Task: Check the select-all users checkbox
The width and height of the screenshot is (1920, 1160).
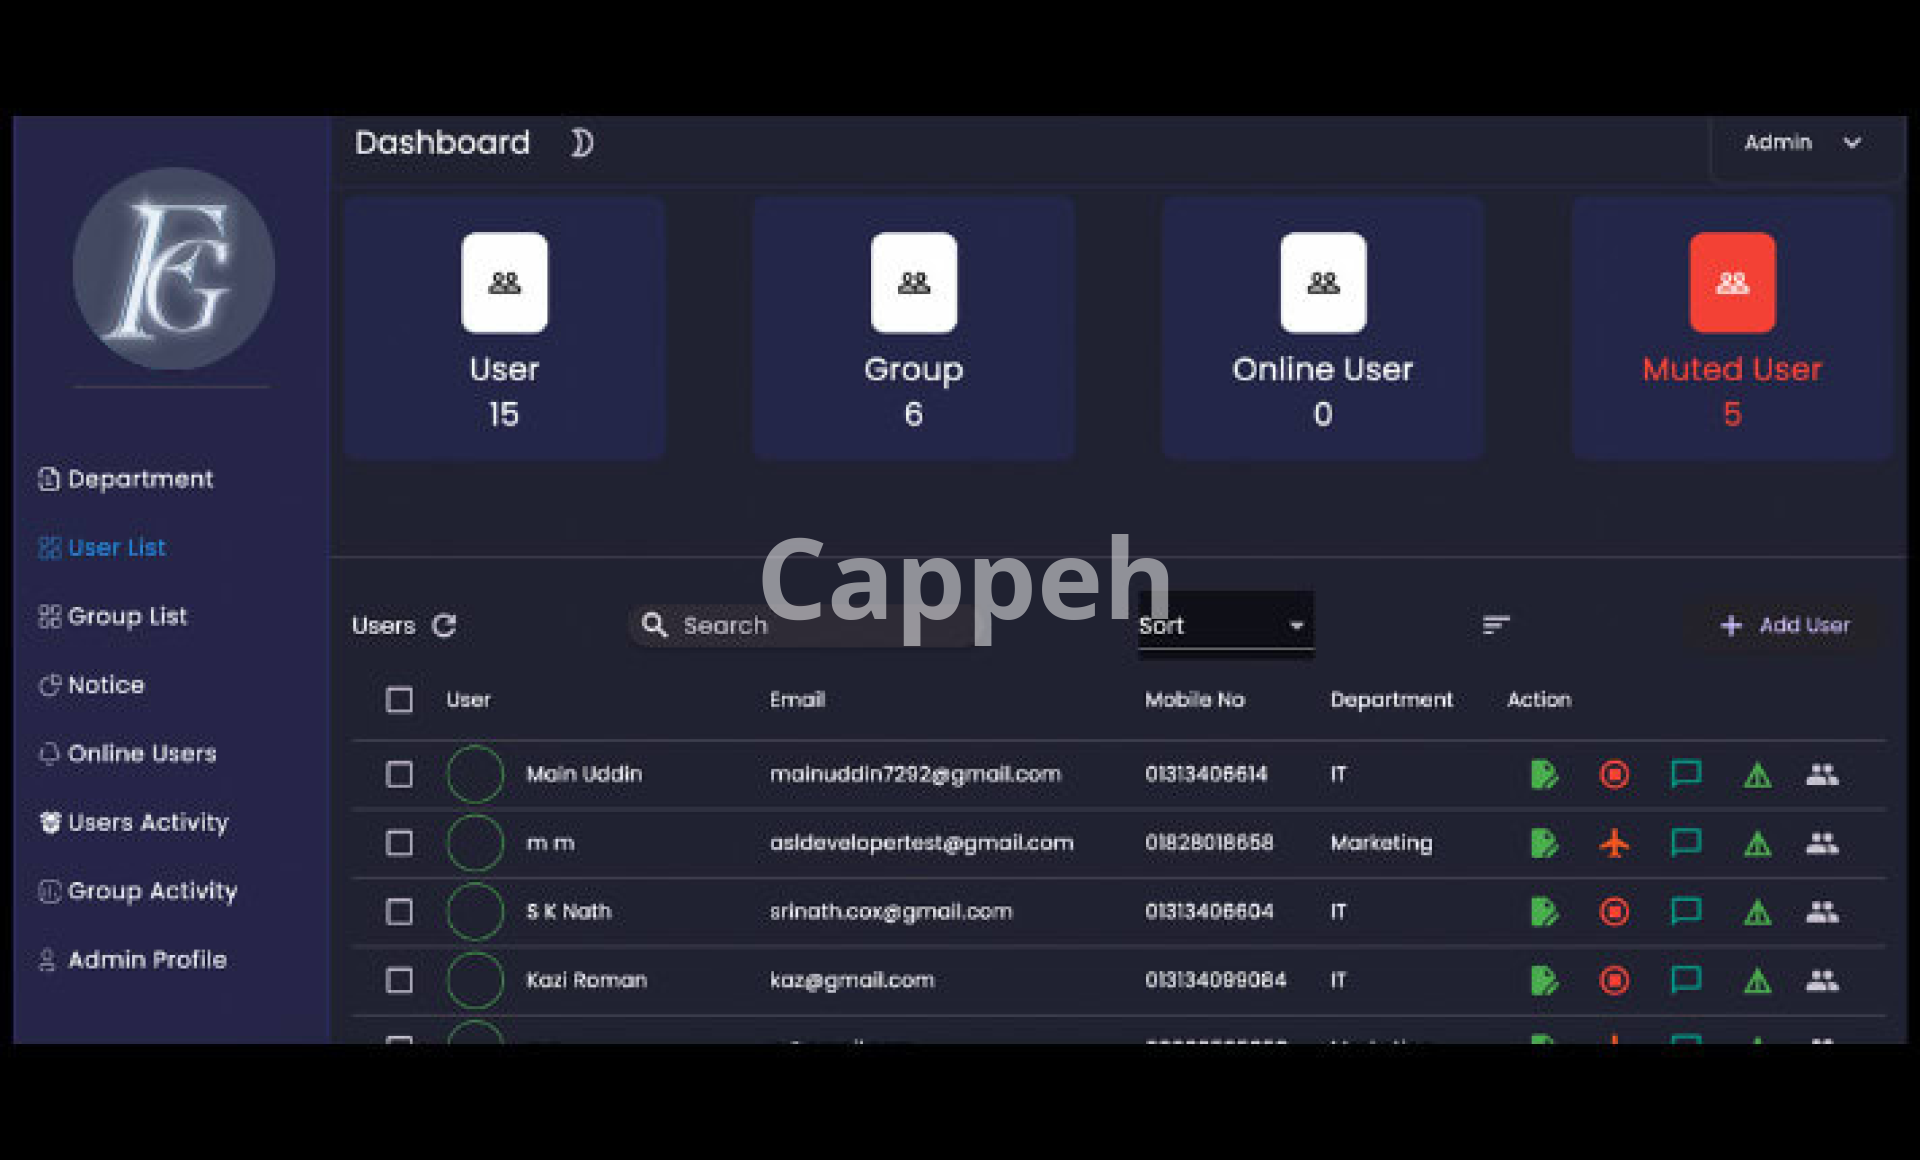Action: click(399, 700)
